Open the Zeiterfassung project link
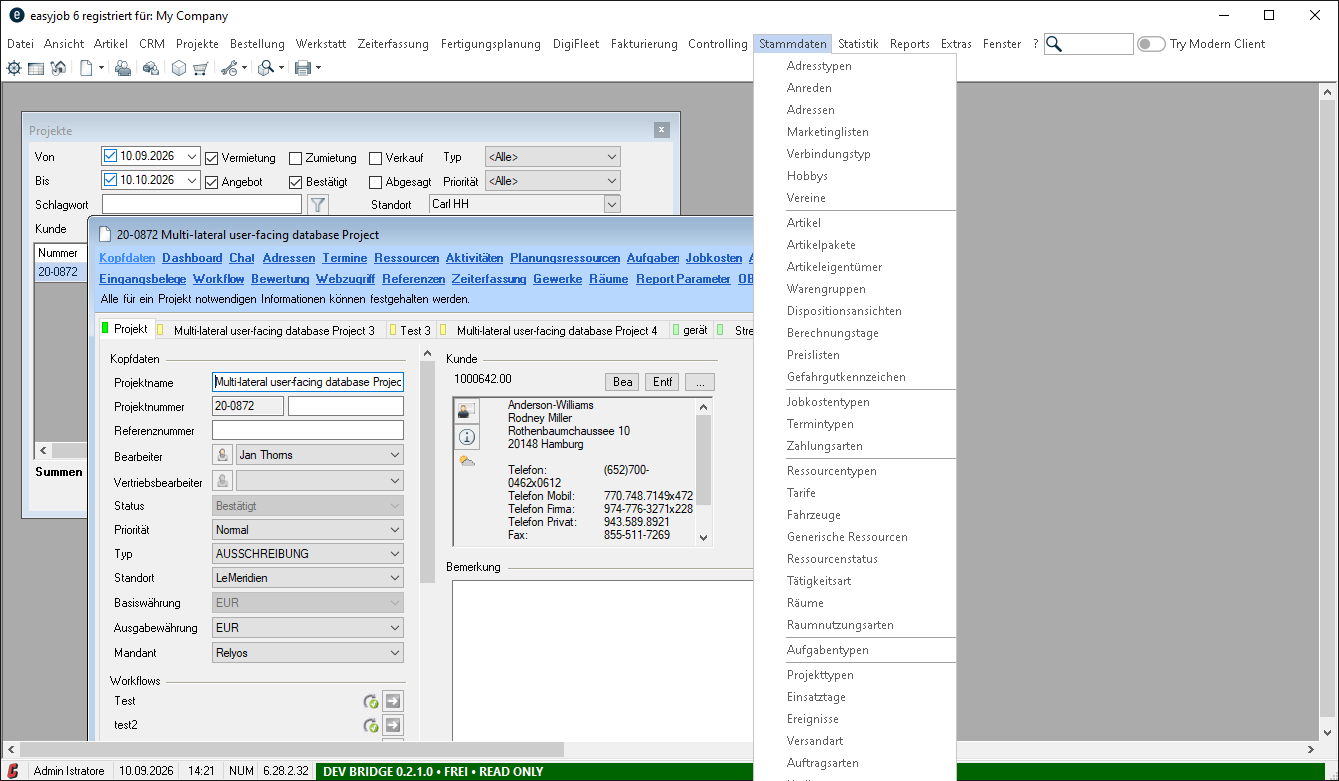Screen dimensions: 1339x781 tap(489, 279)
